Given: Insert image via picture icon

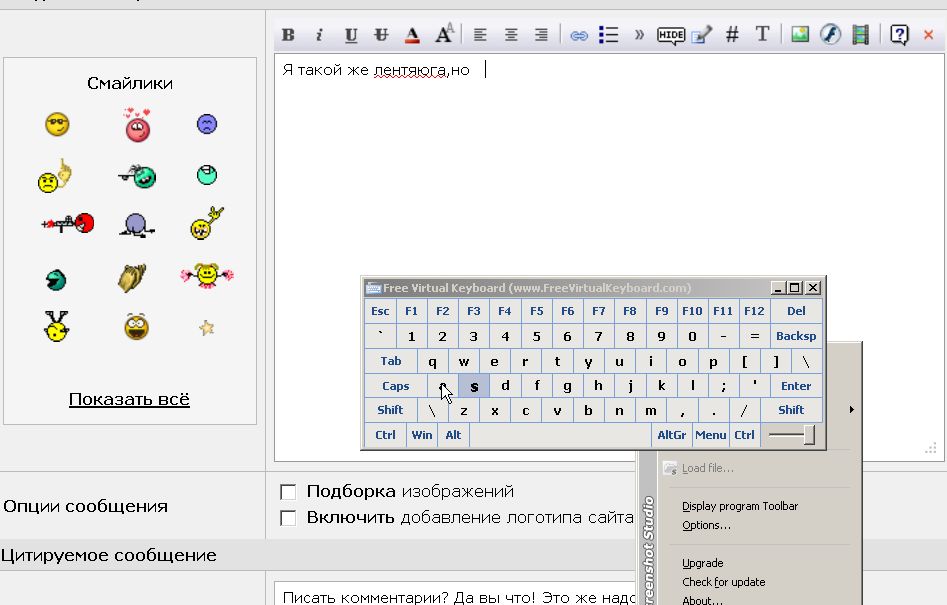Looking at the screenshot, I should (x=800, y=34).
